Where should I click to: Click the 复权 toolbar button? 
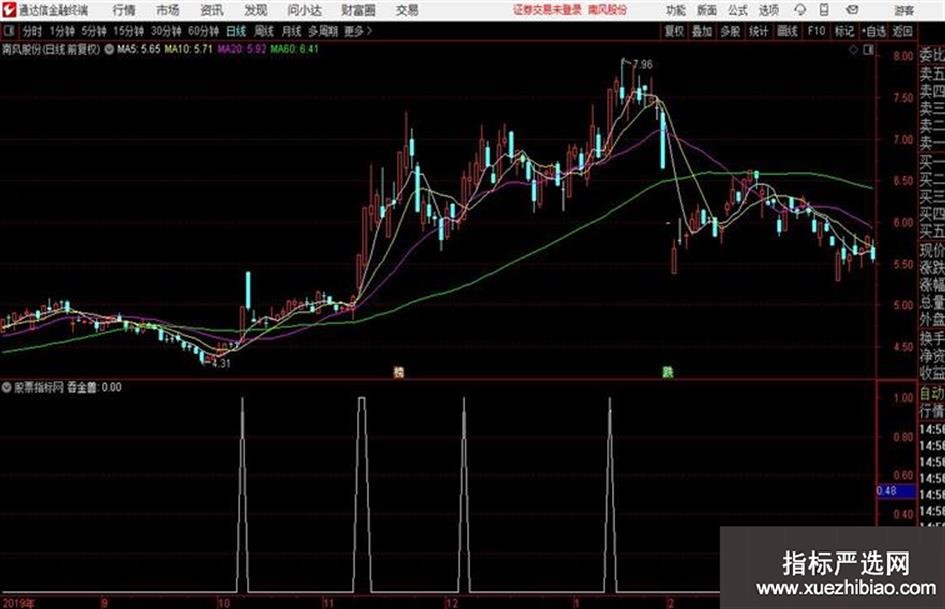(x=674, y=31)
